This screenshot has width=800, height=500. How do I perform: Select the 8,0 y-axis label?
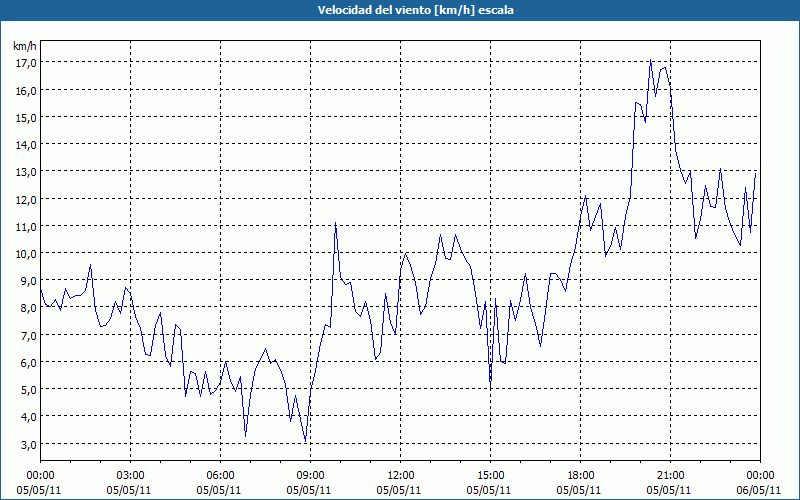click(x=29, y=308)
